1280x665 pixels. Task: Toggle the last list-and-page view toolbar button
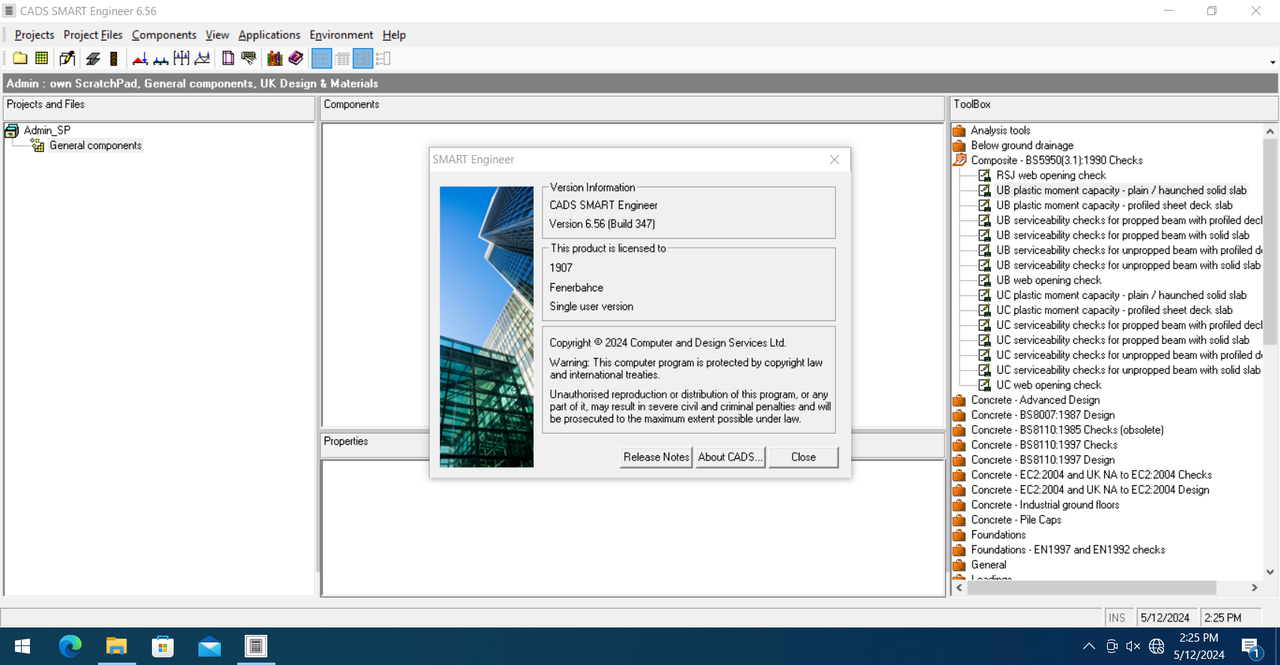tap(383, 59)
